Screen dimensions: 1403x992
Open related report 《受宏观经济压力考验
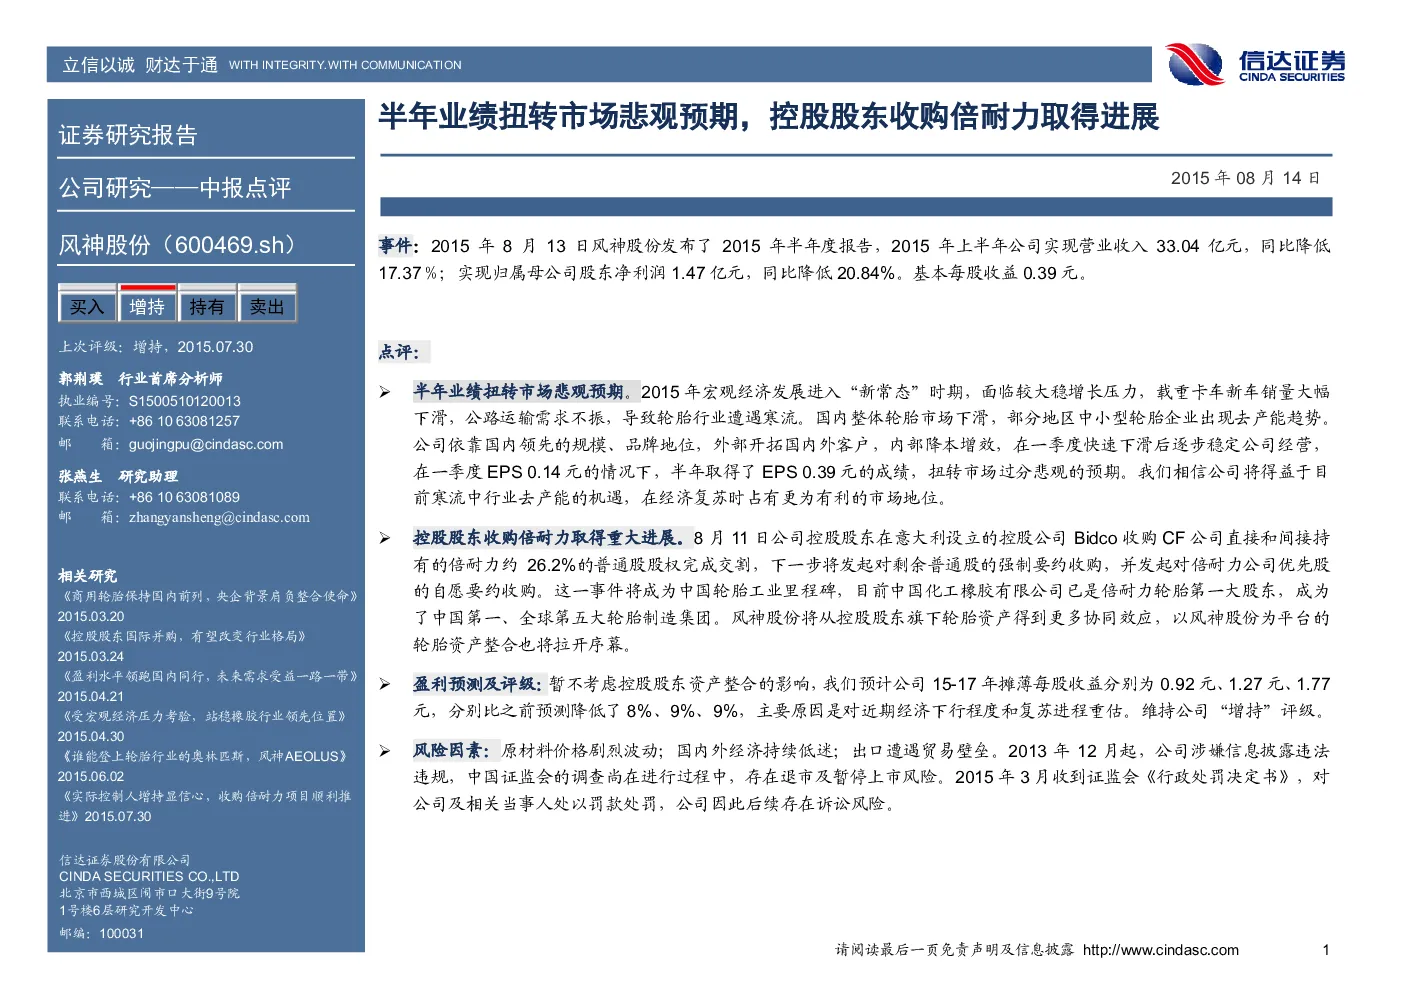(203, 716)
